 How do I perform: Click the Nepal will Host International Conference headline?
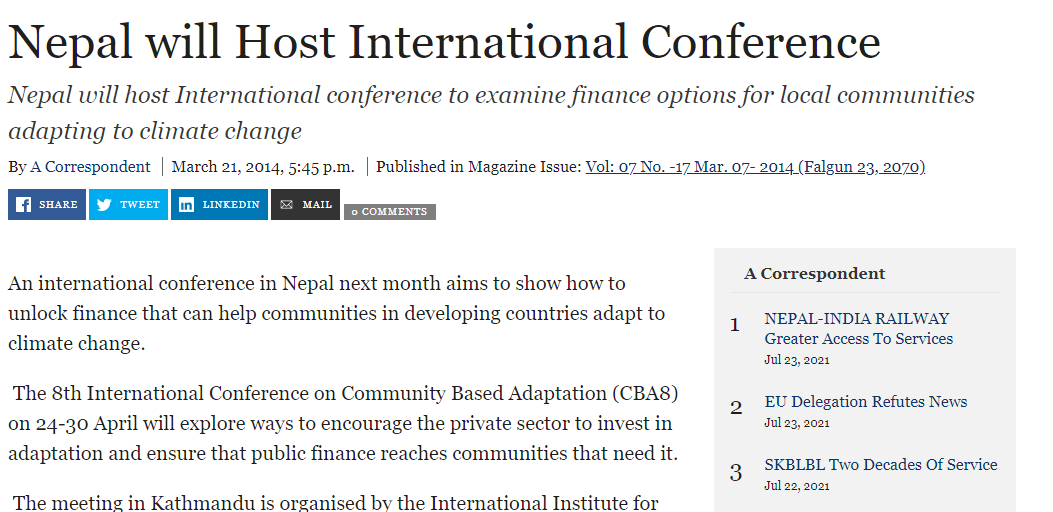point(444,42)
